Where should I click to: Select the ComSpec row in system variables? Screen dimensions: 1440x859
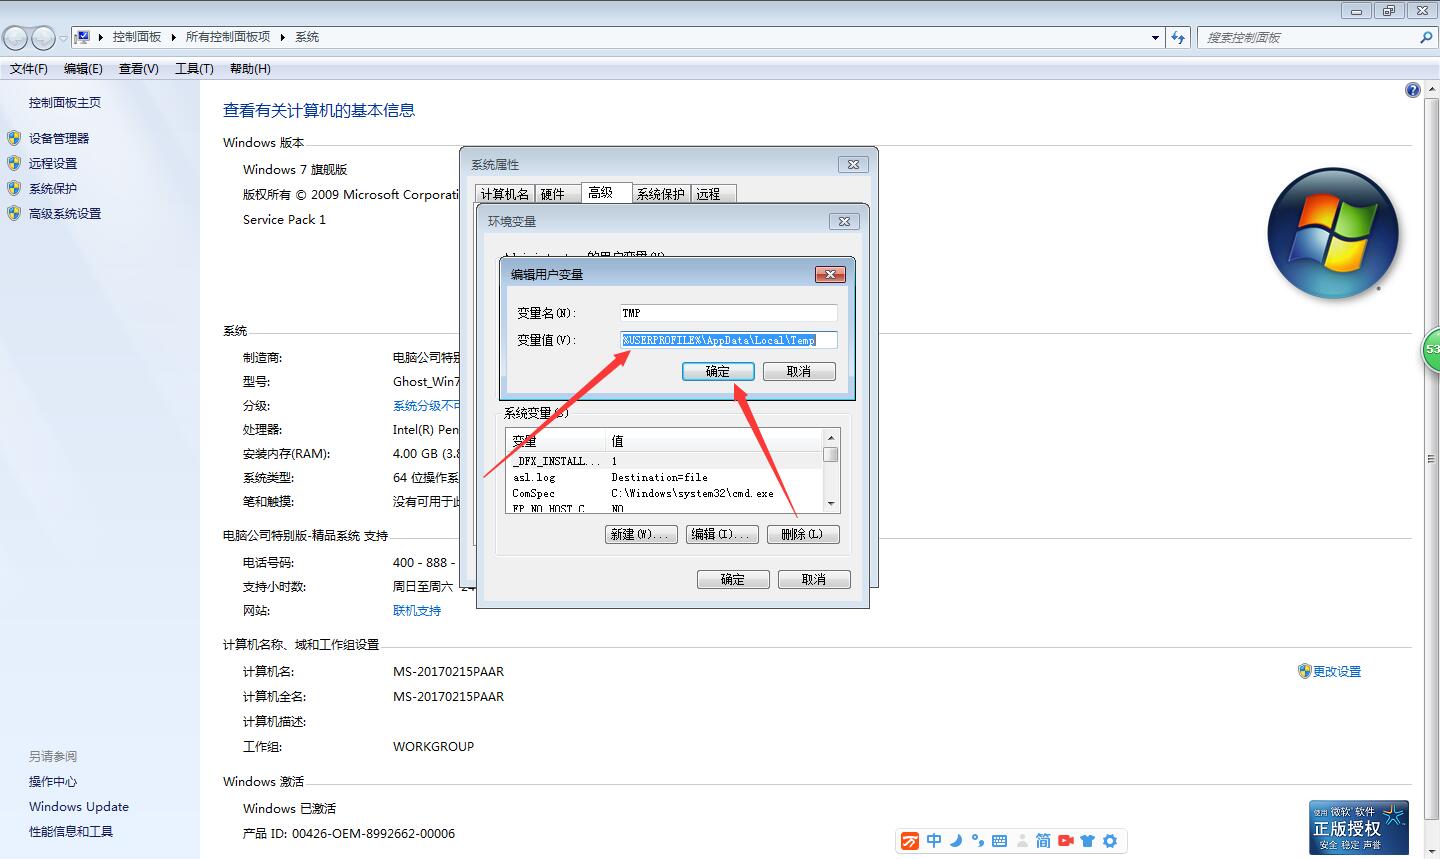pos(665,494)
